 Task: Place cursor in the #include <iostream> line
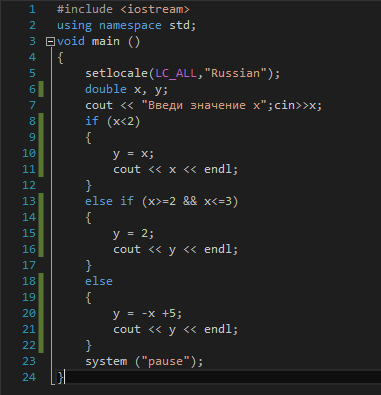(123, 9)
